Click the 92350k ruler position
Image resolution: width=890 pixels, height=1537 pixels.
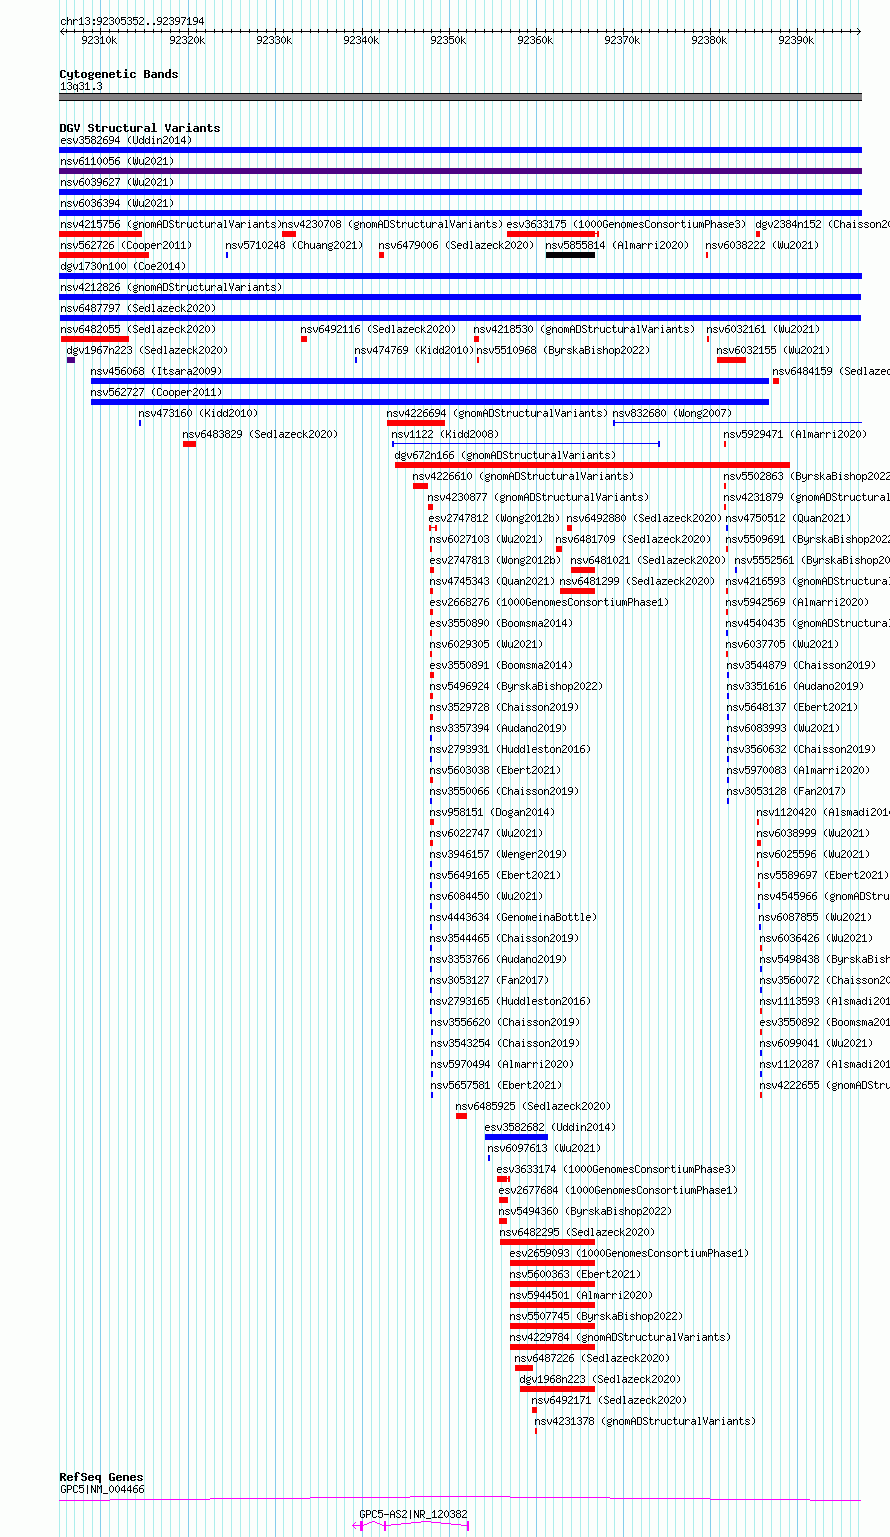[448, 40]
